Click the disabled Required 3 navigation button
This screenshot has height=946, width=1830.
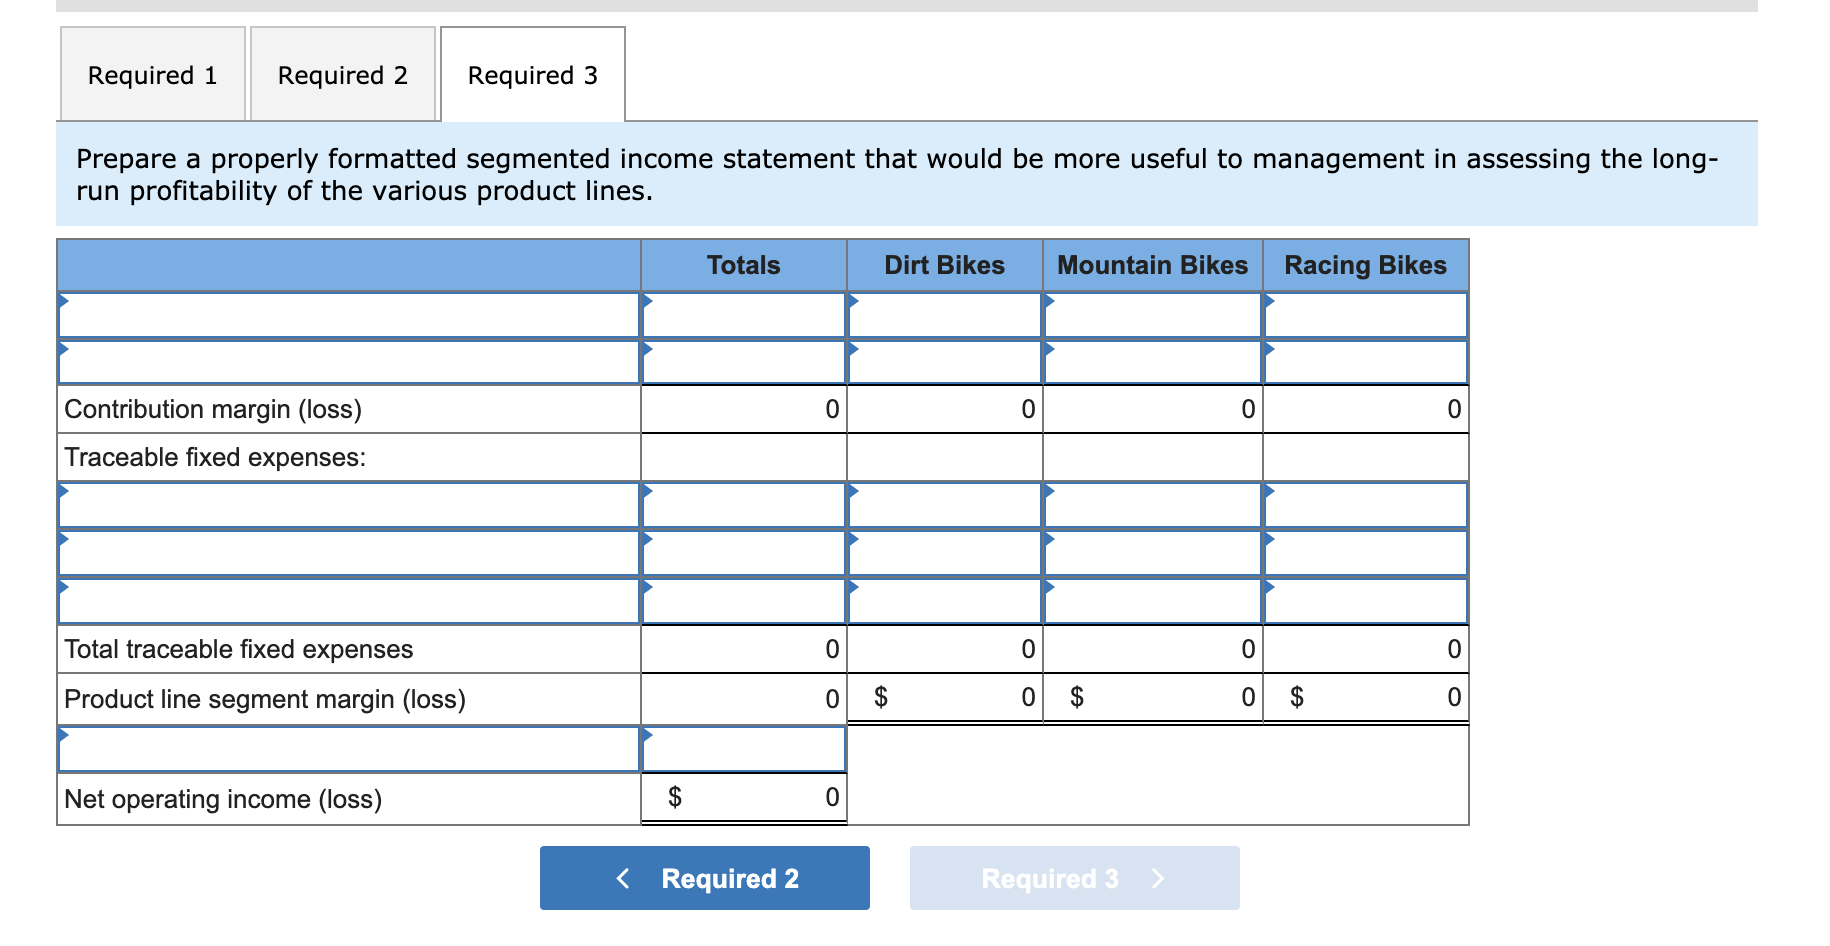(1074, 878)
